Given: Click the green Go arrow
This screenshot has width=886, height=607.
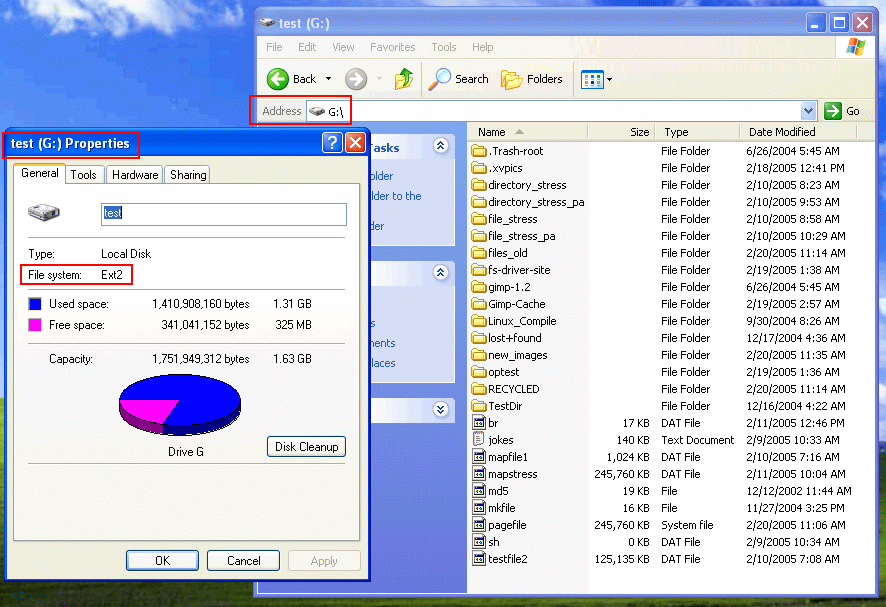Looking at the screenshot, I should (x=832, y=110).
